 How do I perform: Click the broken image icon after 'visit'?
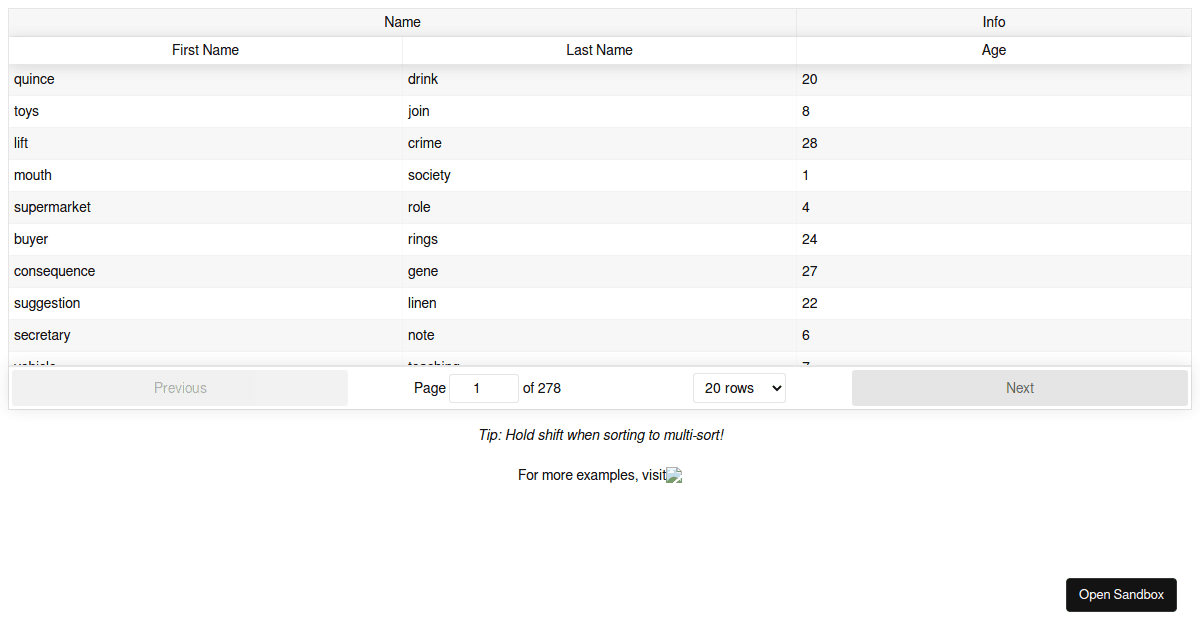(x=673, y=475)
